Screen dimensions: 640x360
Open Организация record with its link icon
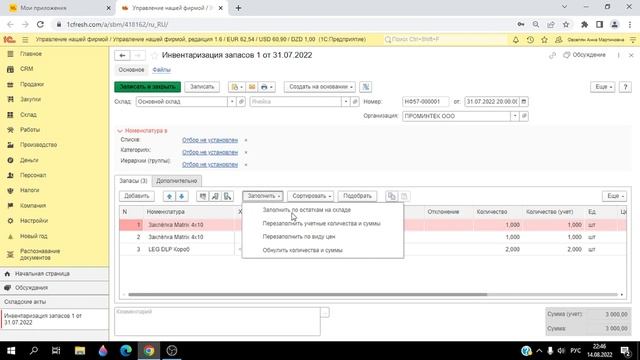click(x=524, y=116)
